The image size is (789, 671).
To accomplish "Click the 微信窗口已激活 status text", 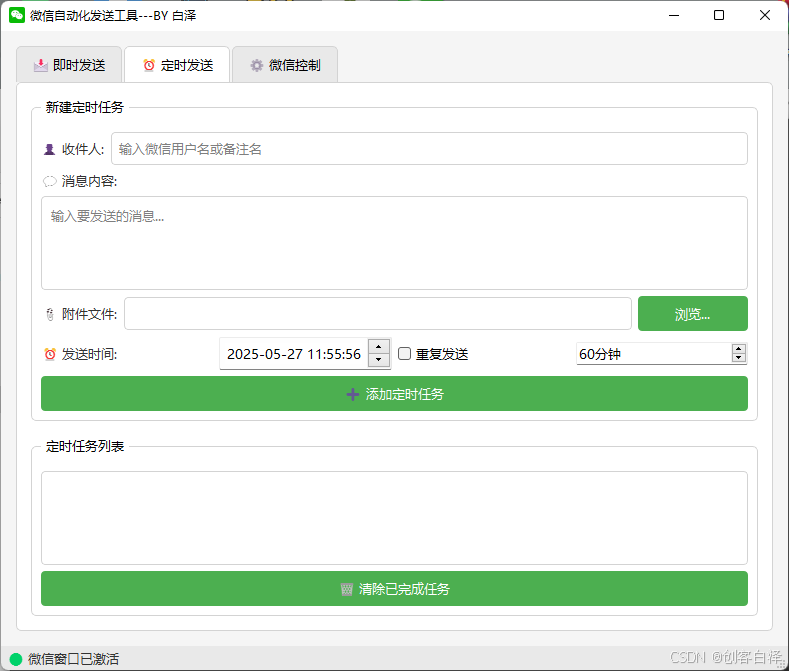I will coord(73,659).
